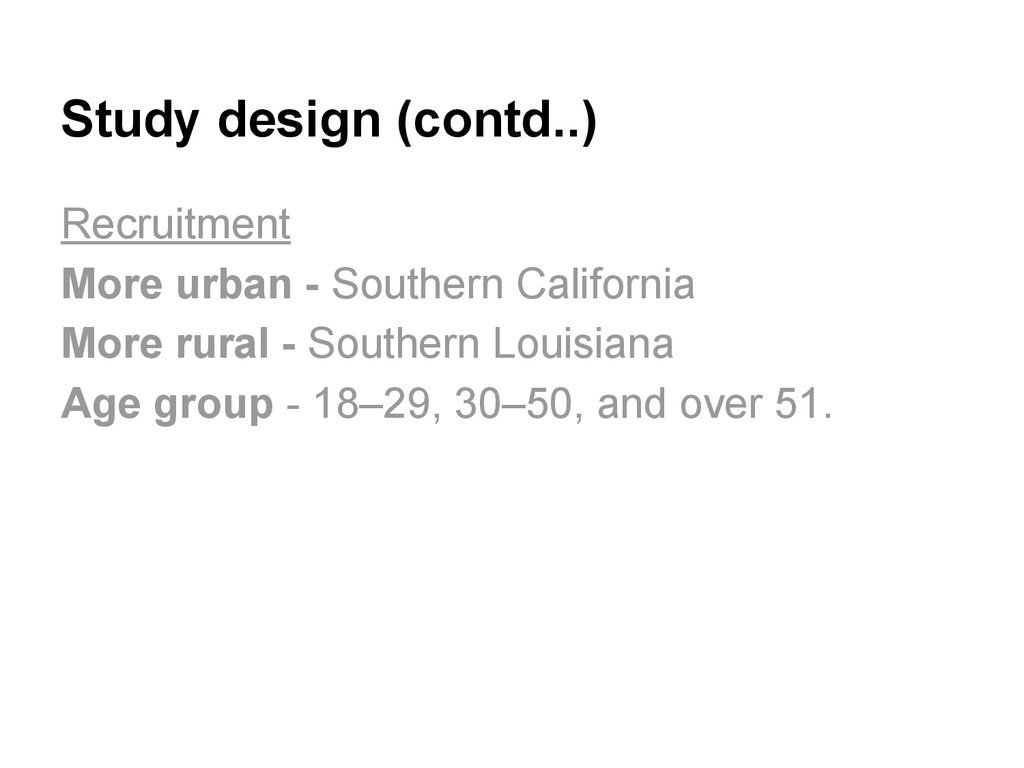
Task: Click the bold word rural
Action: (x=221, y=345)
